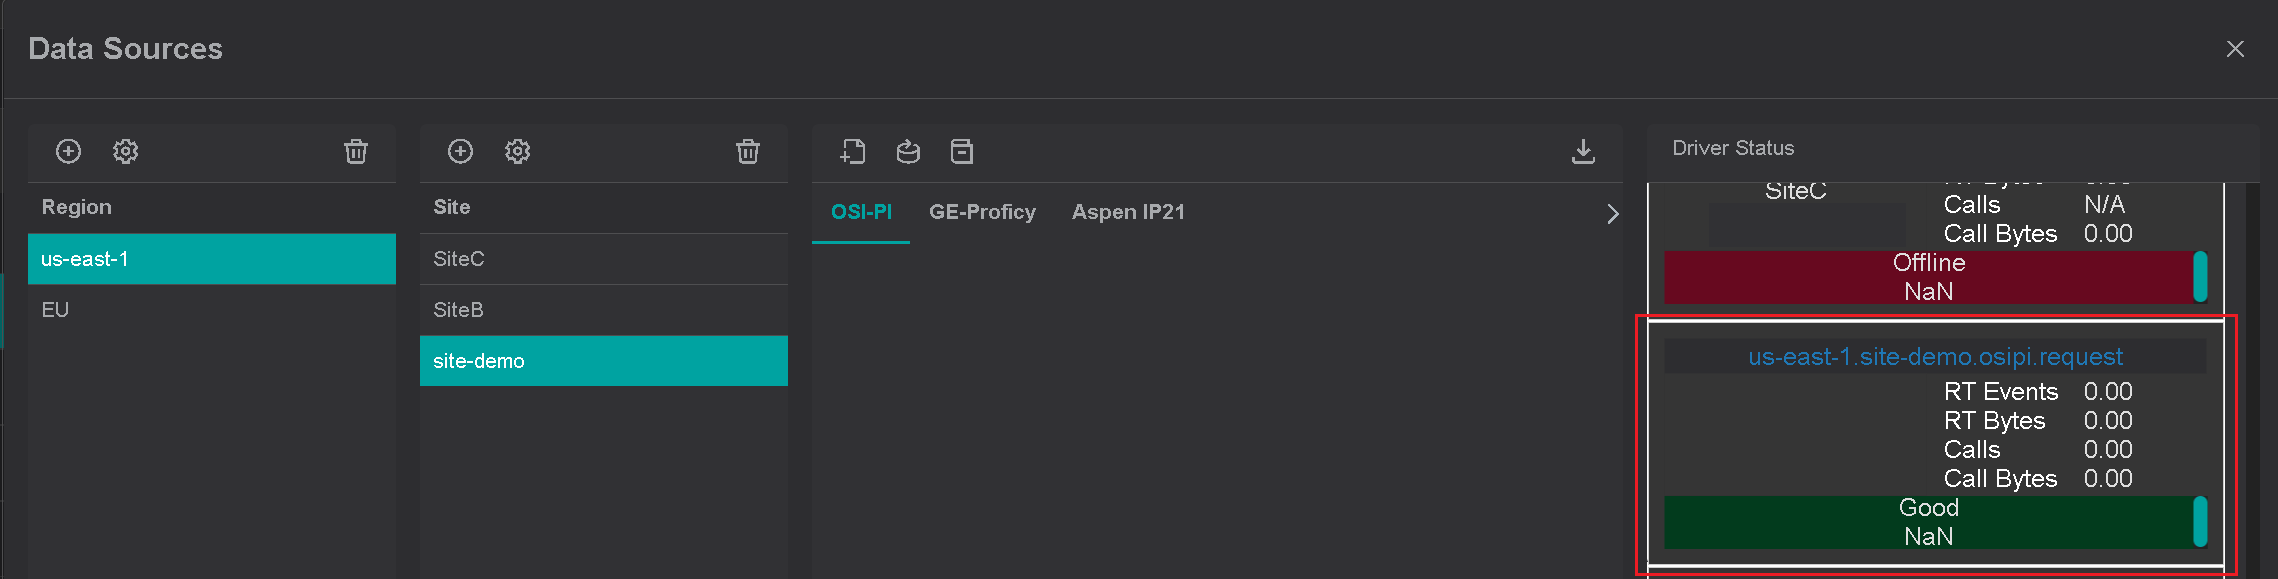This screenshot has height=579, width=2278.
Task: Click the green Good status bar
Action: click(1928, 522)
